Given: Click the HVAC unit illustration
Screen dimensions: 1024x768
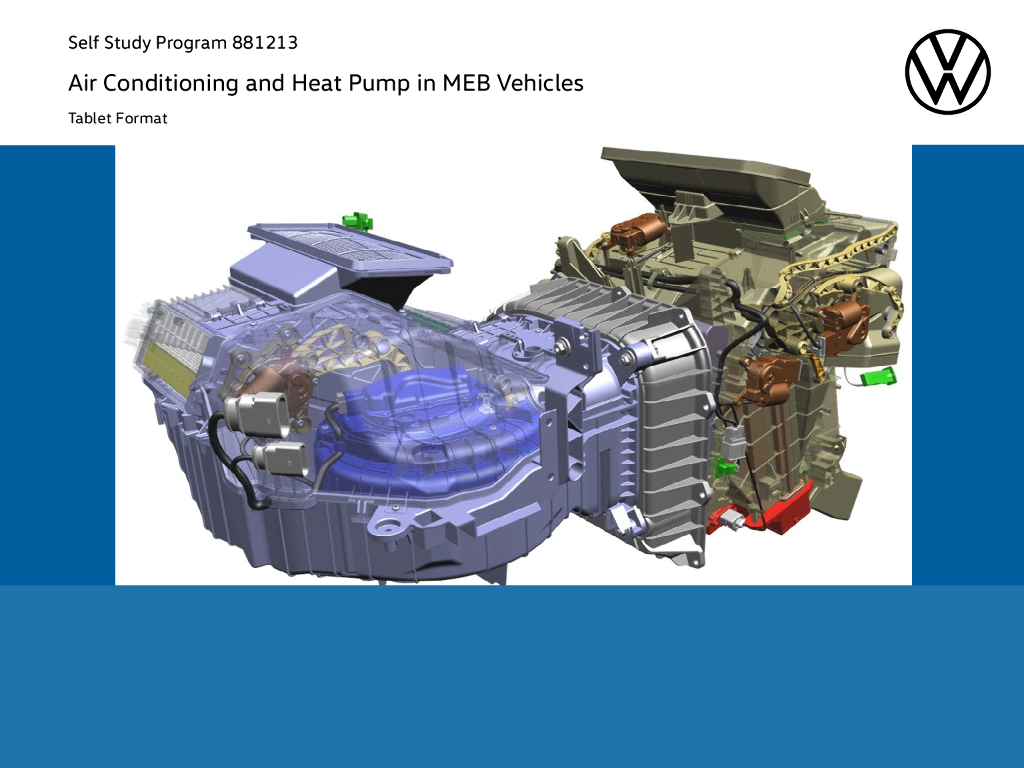Looking at the screenshot, I should 513,365.
